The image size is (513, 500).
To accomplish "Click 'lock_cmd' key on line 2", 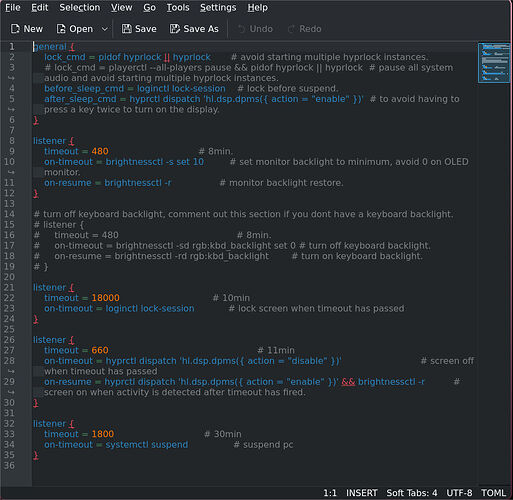I will click(65, 57).
